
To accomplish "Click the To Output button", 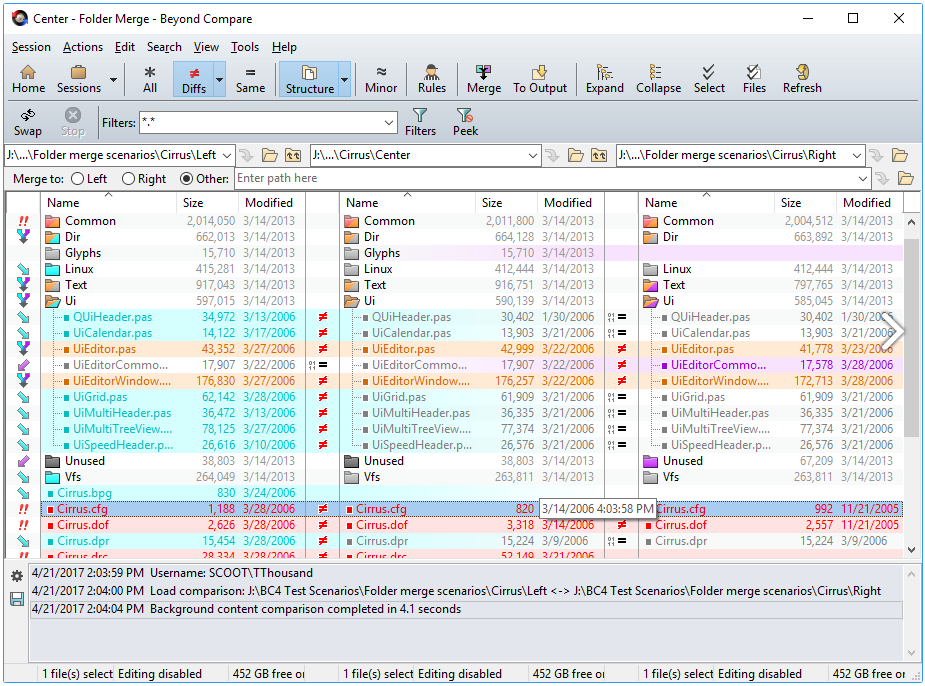I will pyautogui.click(x=540, y=78).
